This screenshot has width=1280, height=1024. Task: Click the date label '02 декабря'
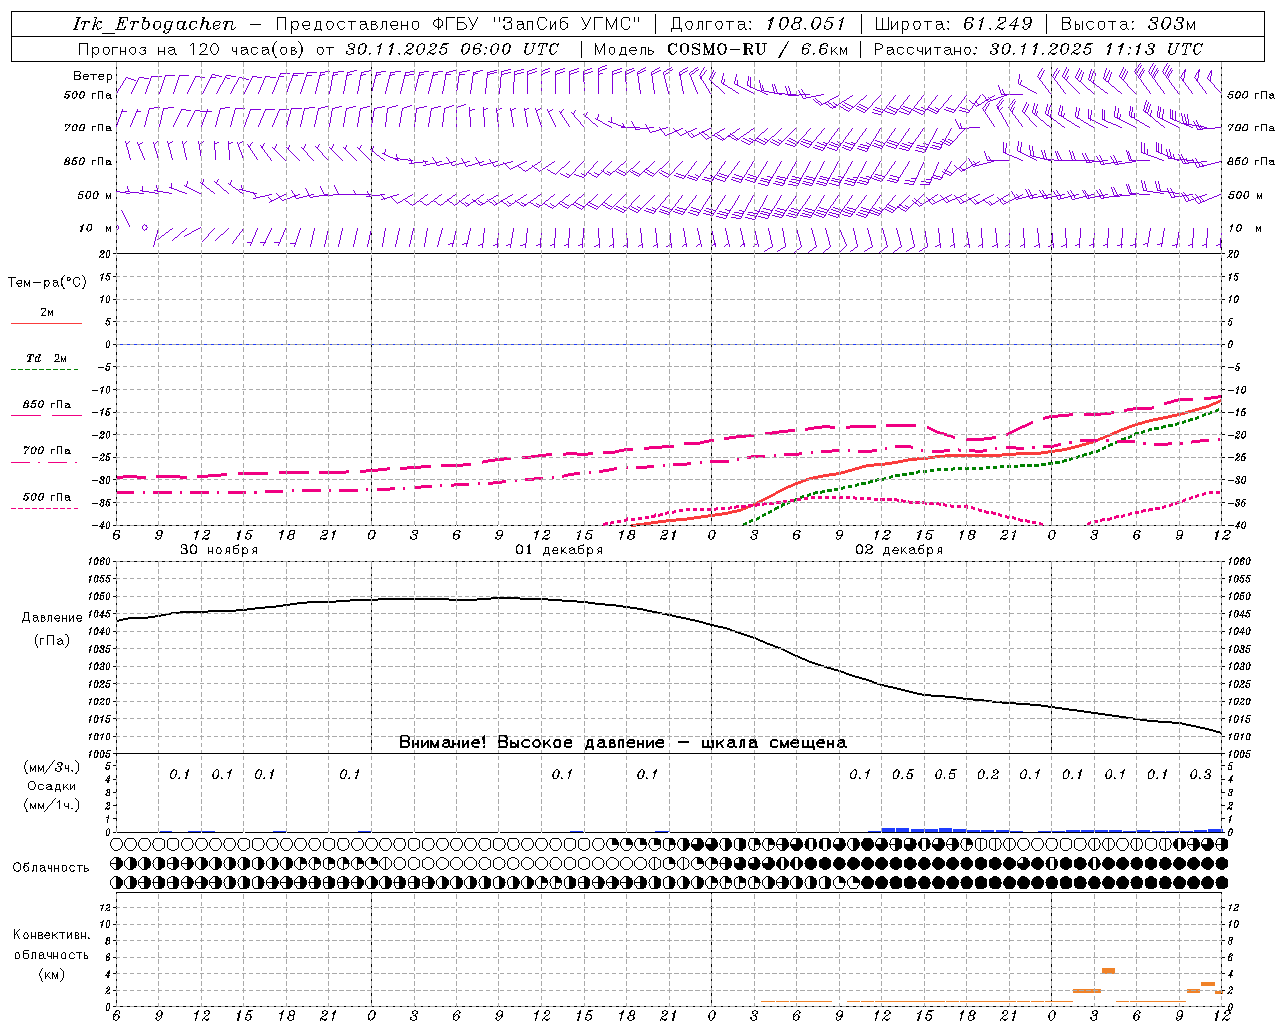[899, 550]
